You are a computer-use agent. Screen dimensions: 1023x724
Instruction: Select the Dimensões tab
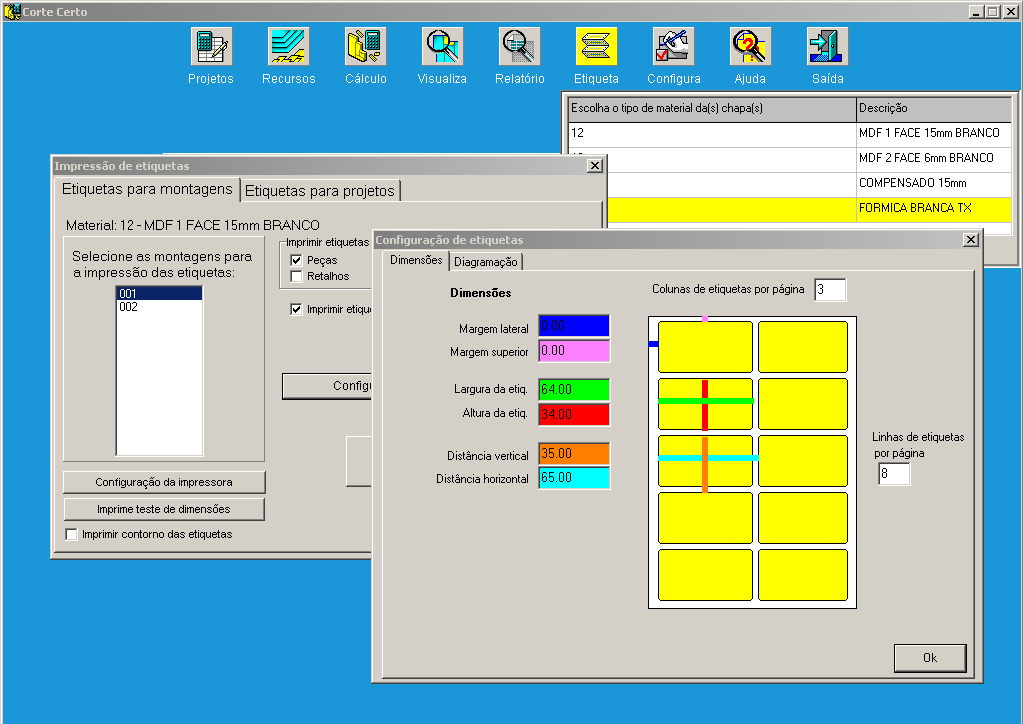pyautogui.click(x=414, y=261)
